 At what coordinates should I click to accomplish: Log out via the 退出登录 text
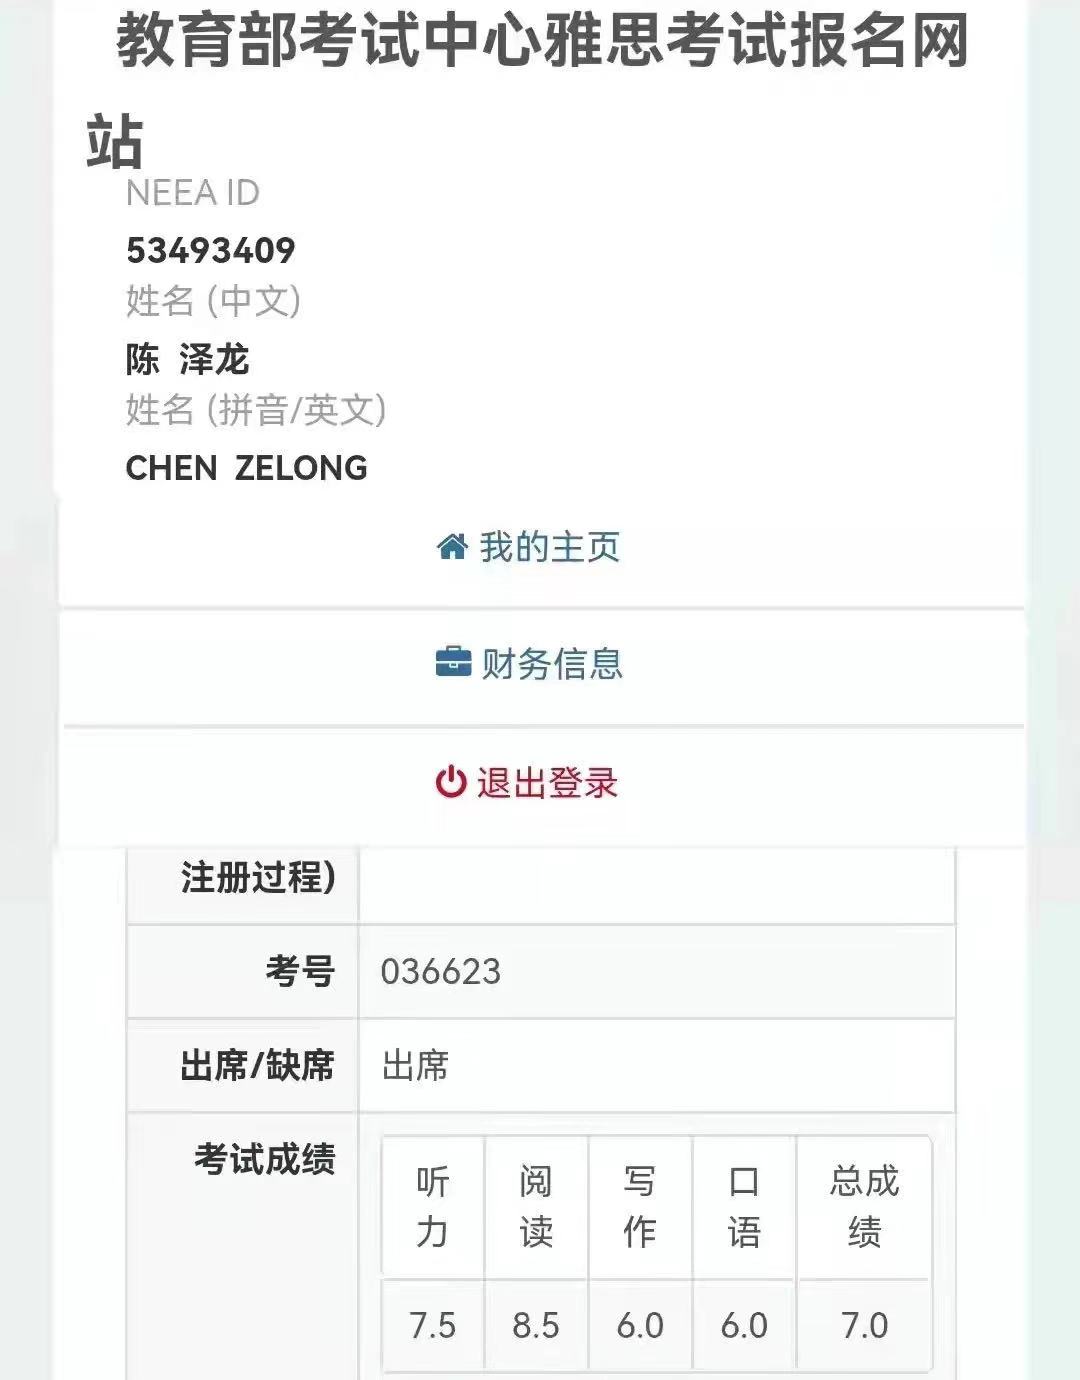point(547,782)
